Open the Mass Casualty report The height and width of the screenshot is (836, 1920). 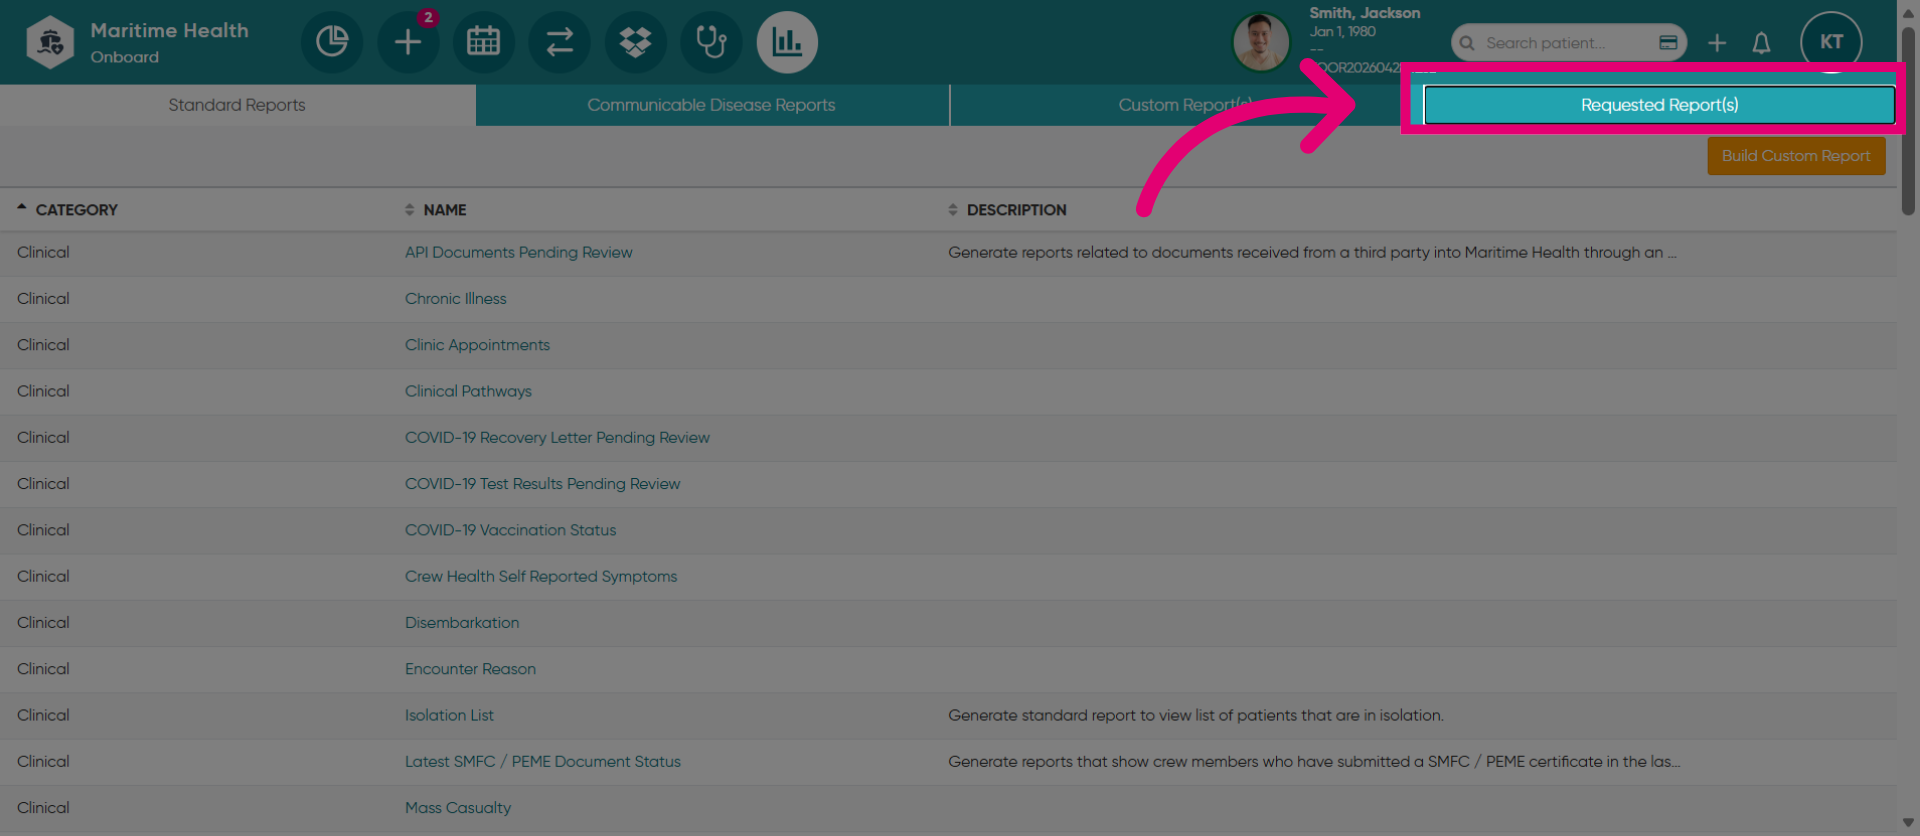pyautogui.click(x=457, y=808)
